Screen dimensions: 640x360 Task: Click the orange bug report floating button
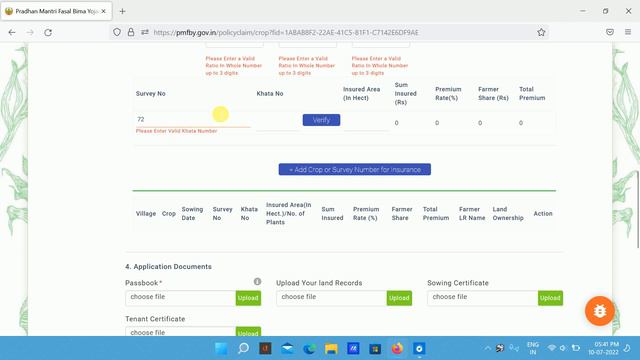[x=600, y=311]
